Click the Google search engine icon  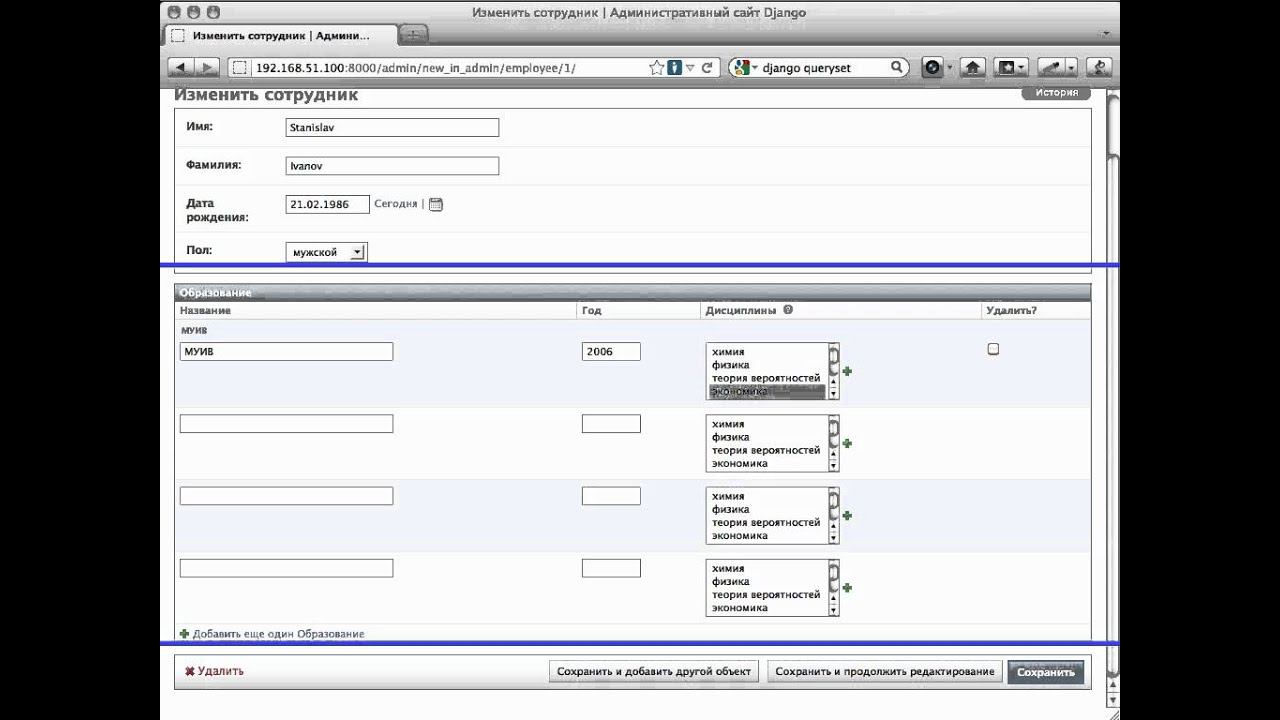(741, 68)
